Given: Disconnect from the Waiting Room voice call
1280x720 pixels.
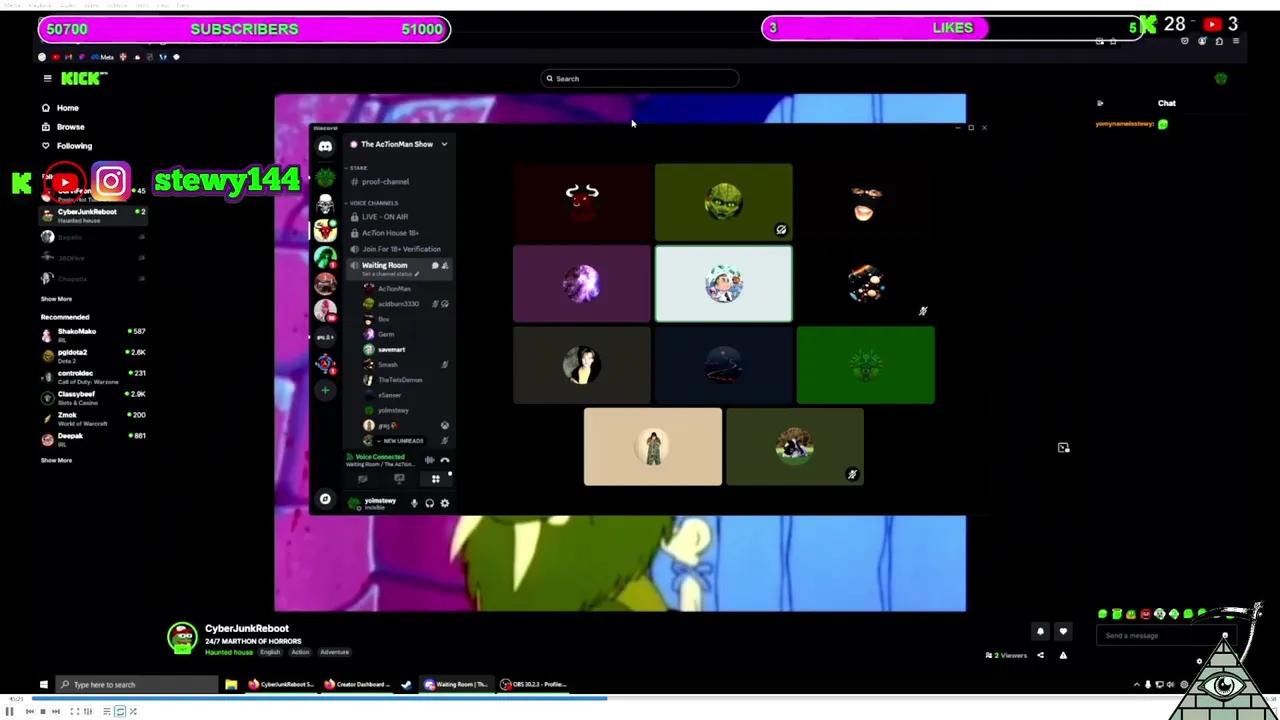Looking at the screenshot, I should 444,460.
